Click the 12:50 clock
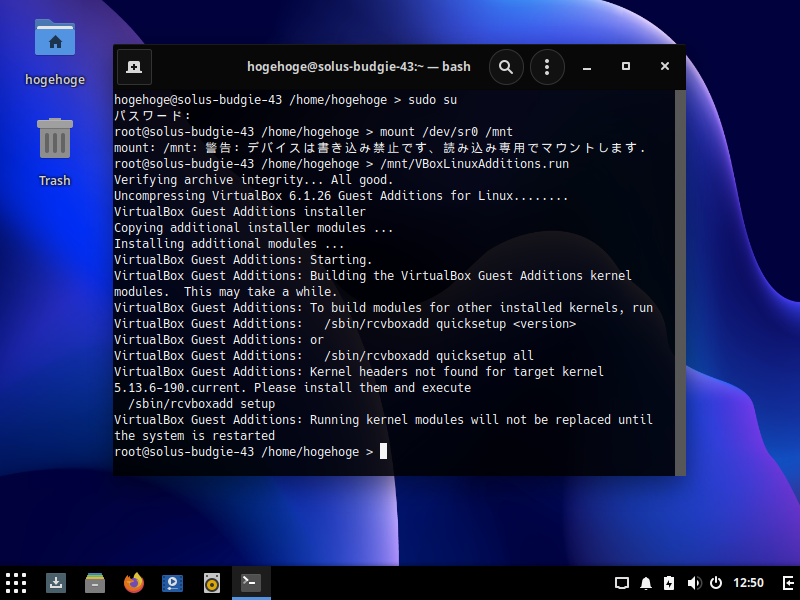Viewport: 800px width, 600px height. (748, 583)
